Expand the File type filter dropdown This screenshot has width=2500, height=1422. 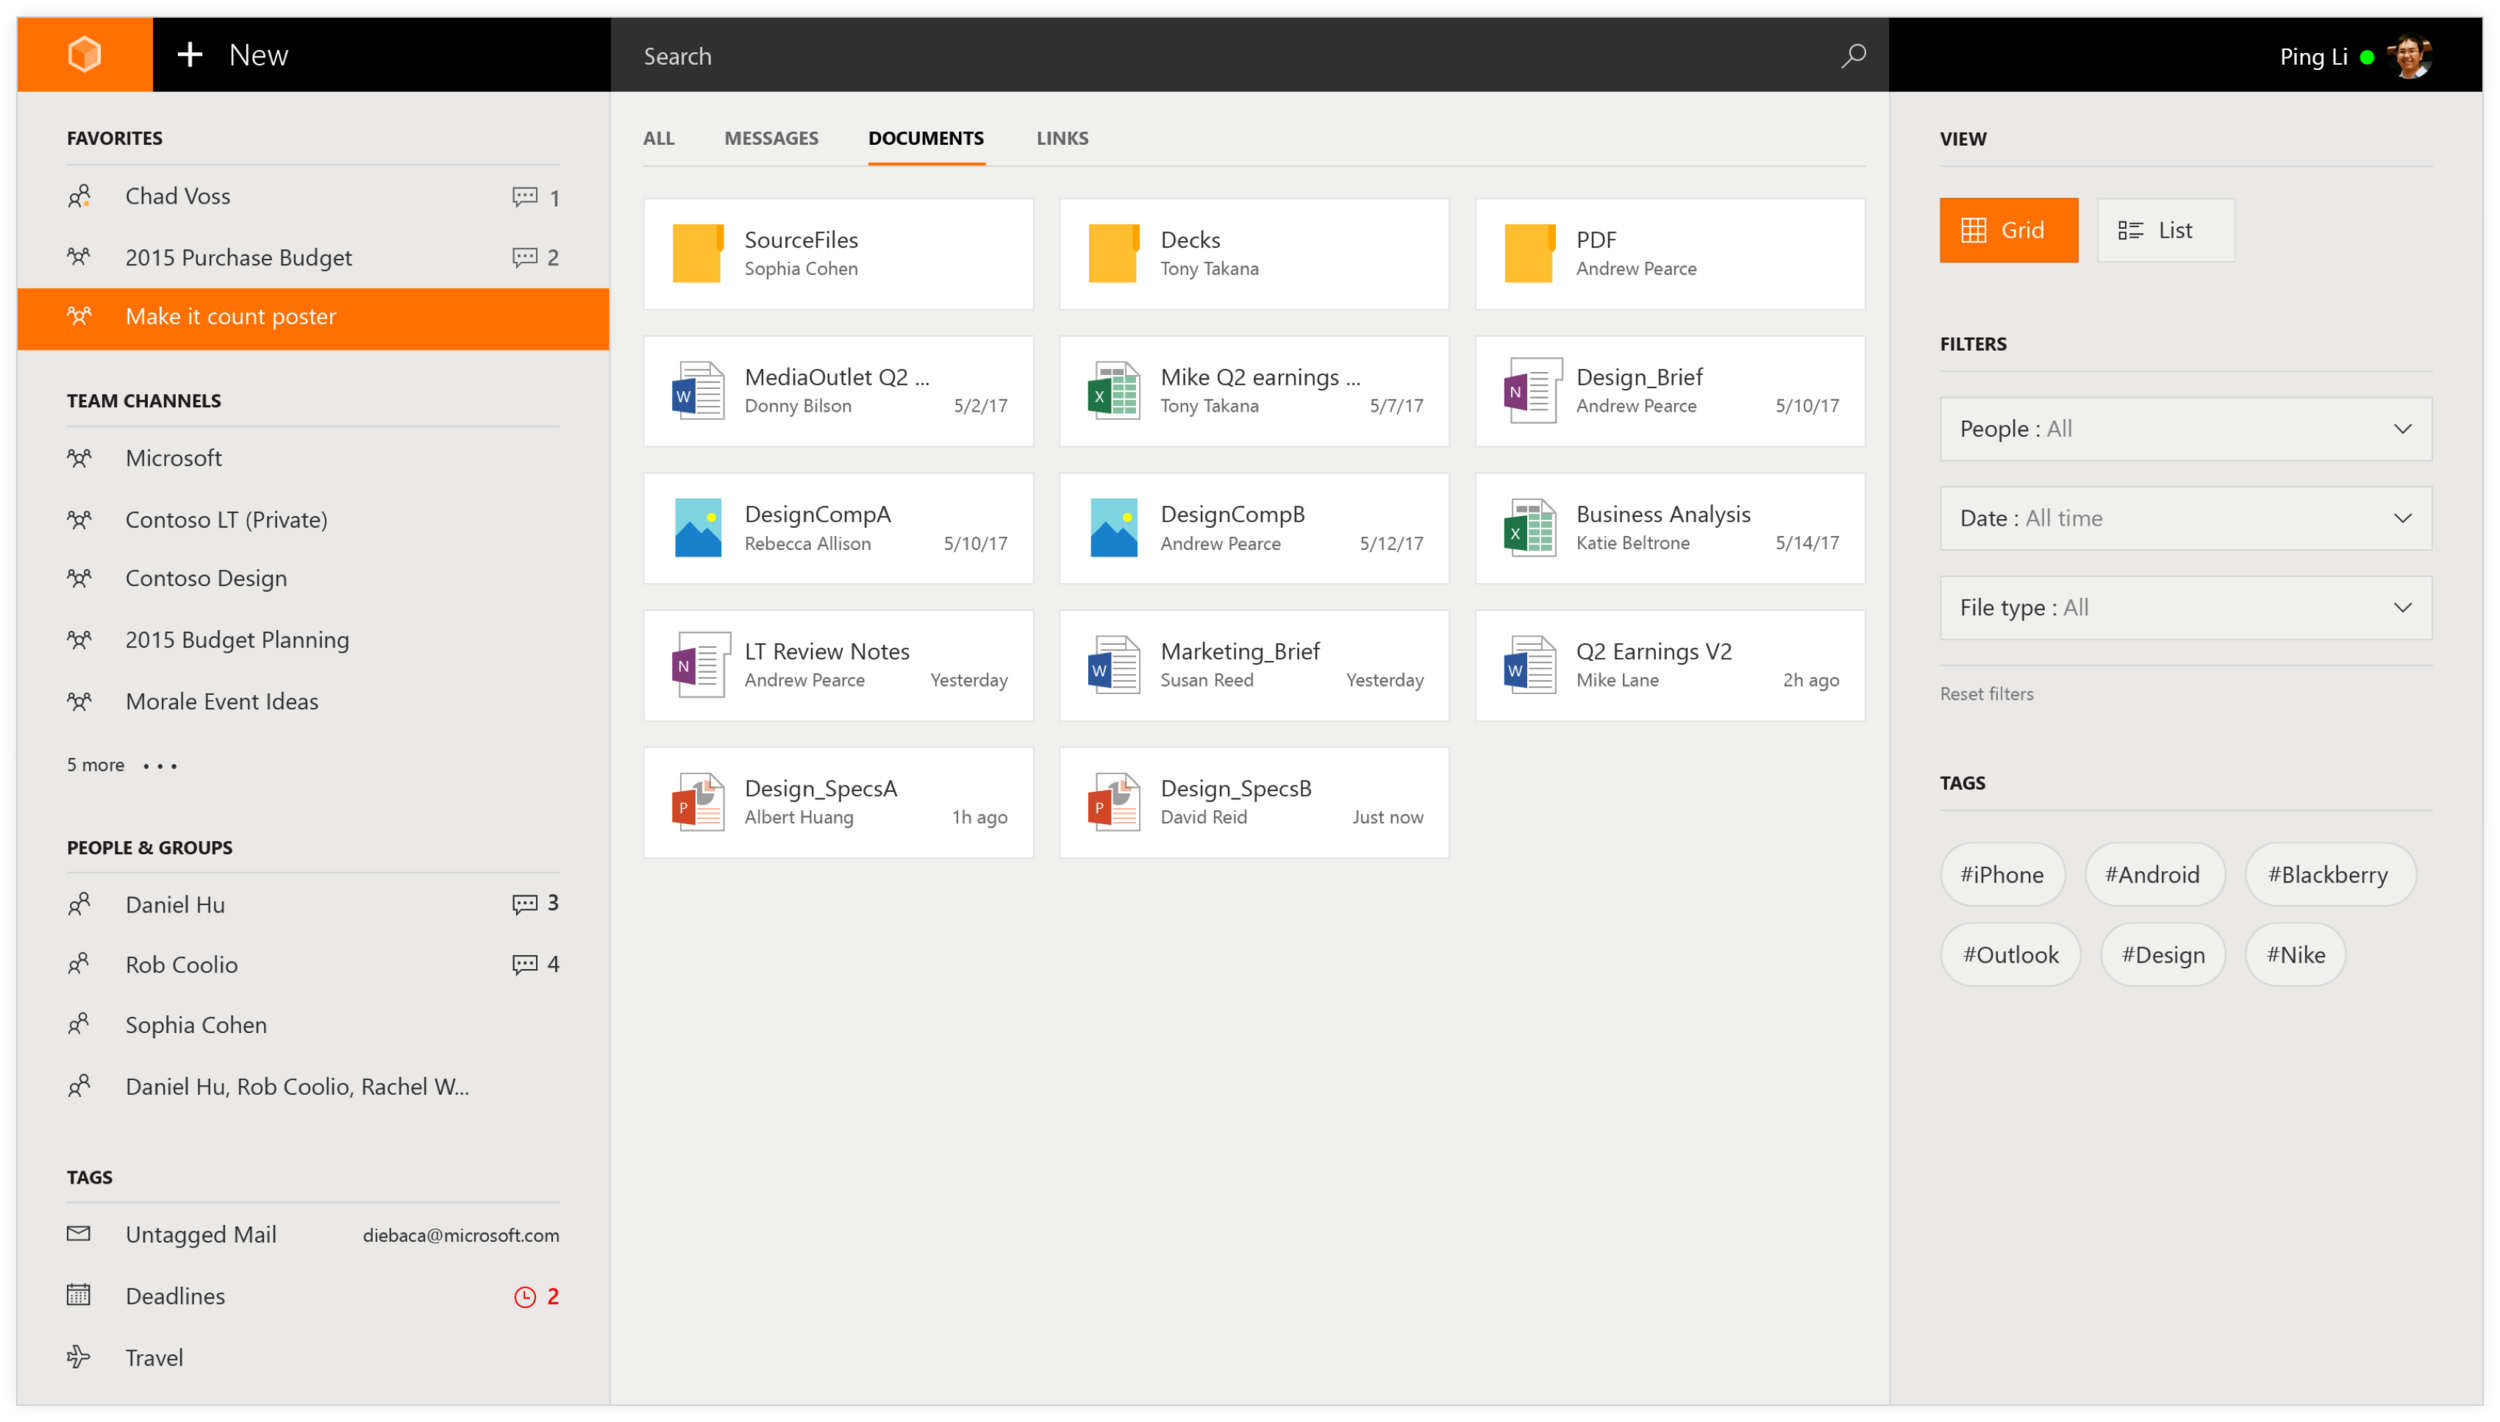(2185, 608)
